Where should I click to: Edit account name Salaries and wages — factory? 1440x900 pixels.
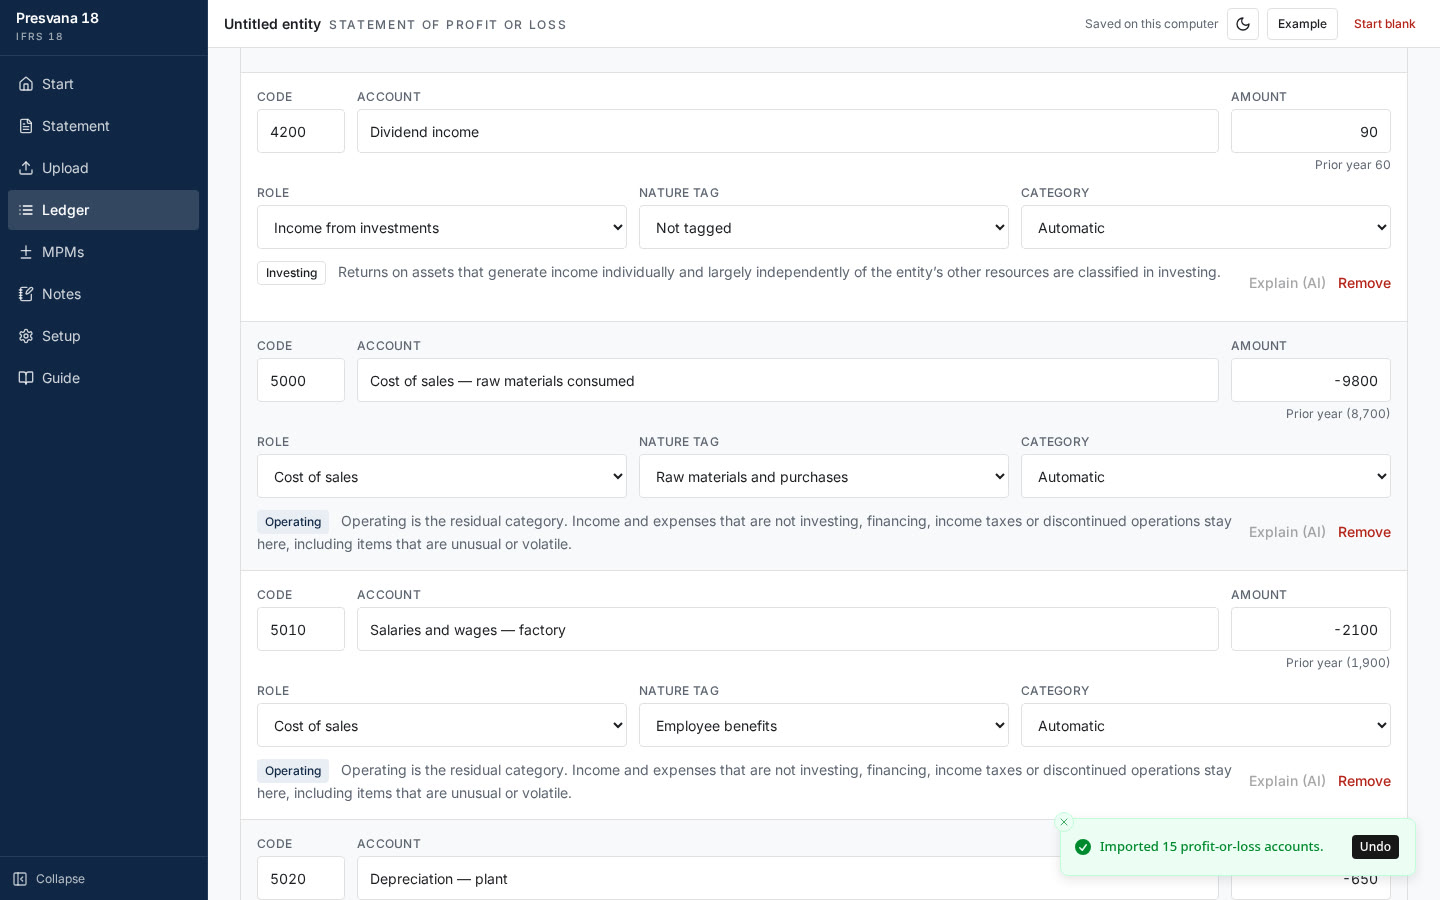[788, 629]
